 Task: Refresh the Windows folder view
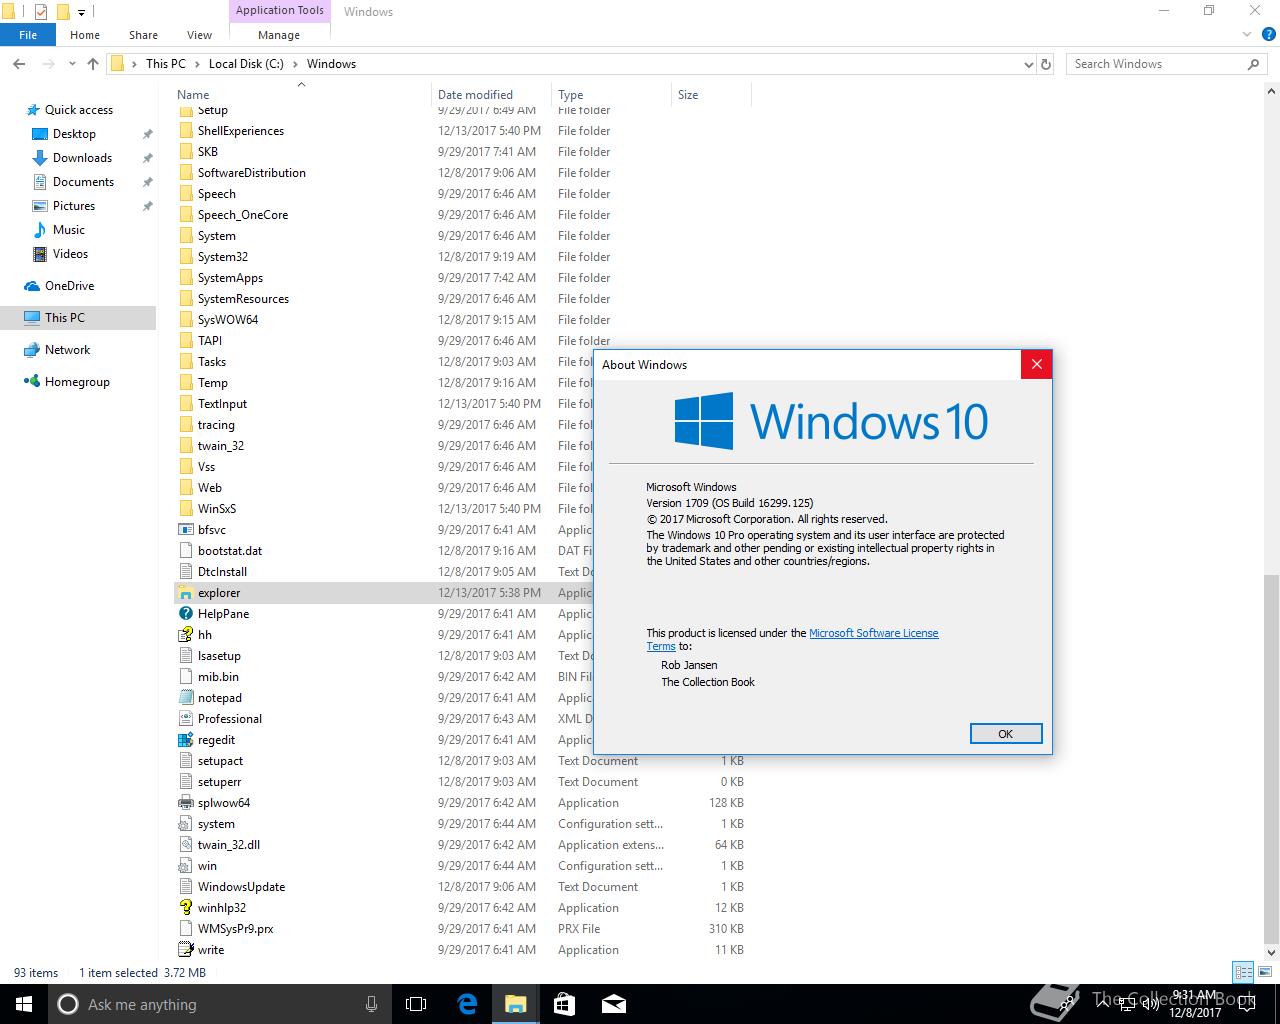[1046, 64]
